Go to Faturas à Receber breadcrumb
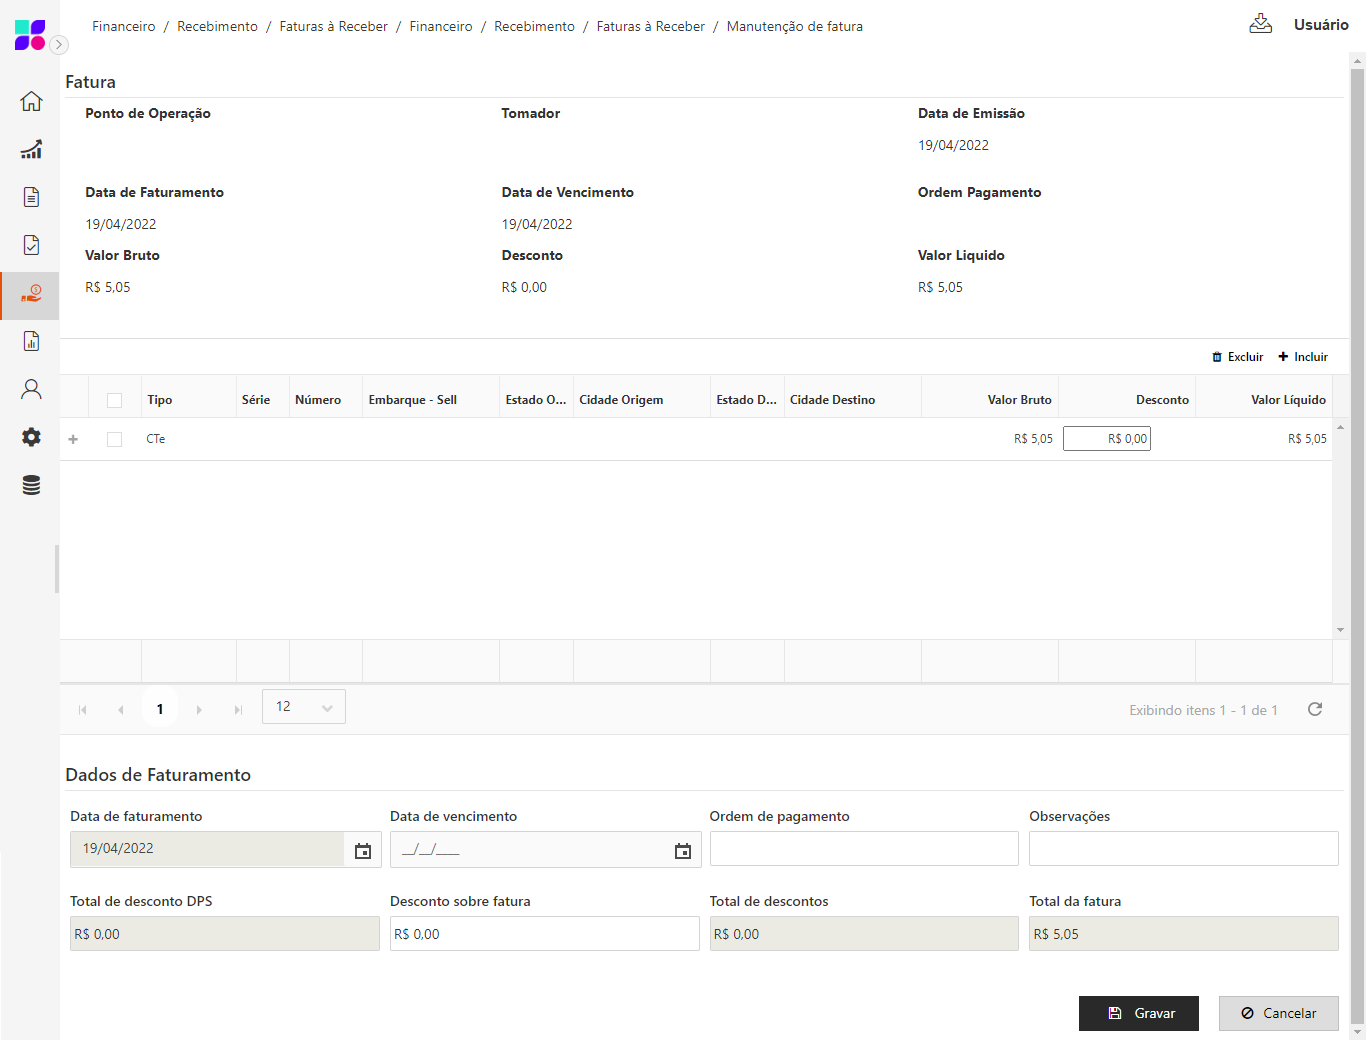The height and width of the screenshot is (1040, 1366). pyautogui.click(x=333, y=26)
